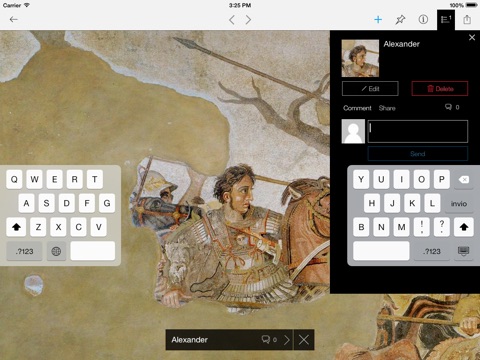
Task: Tap the X key
Action: (x=58, y=227)
